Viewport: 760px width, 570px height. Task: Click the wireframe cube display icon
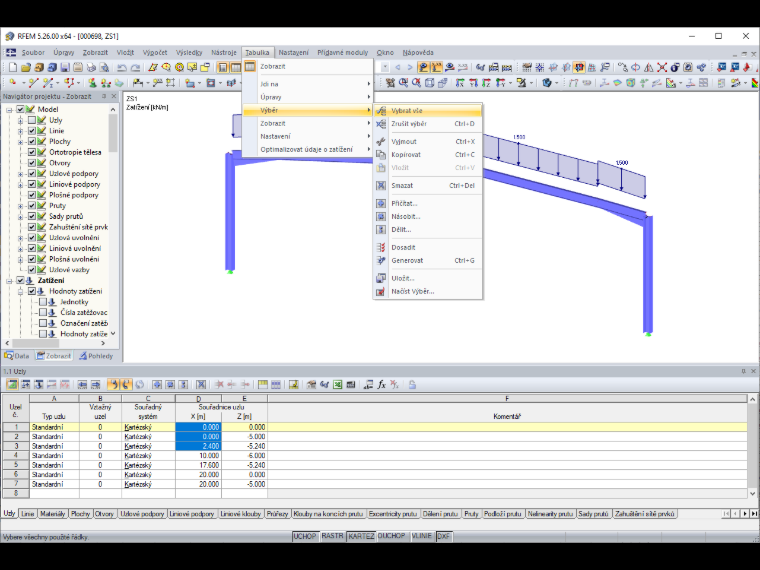[x=429, y=83]
